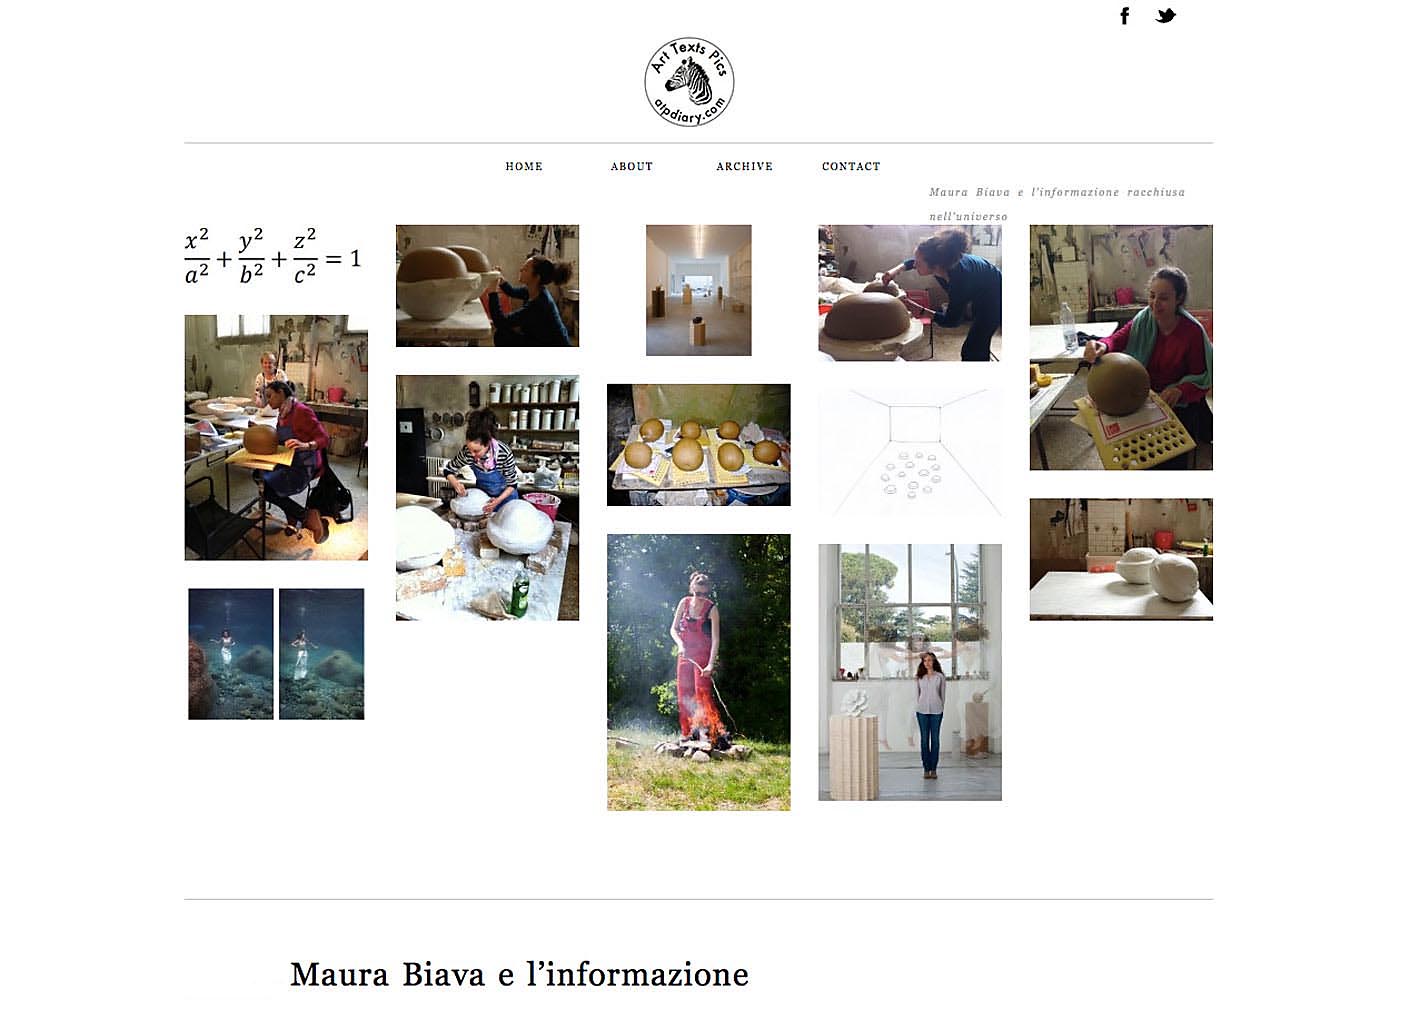Image resolution: width=1410 pixels, height=1010 pixels.
Task: Open the Facebook page icon
Action: pos(1125,16)
